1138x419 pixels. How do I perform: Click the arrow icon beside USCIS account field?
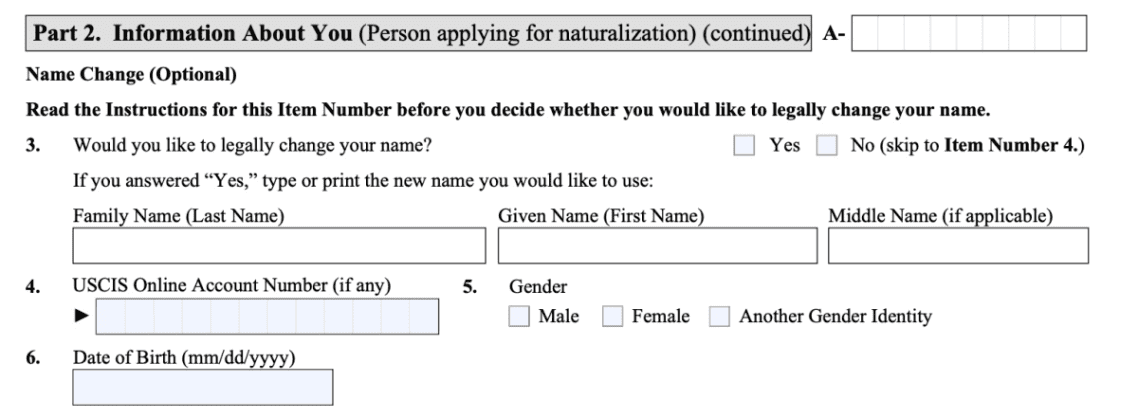(82, 316)
